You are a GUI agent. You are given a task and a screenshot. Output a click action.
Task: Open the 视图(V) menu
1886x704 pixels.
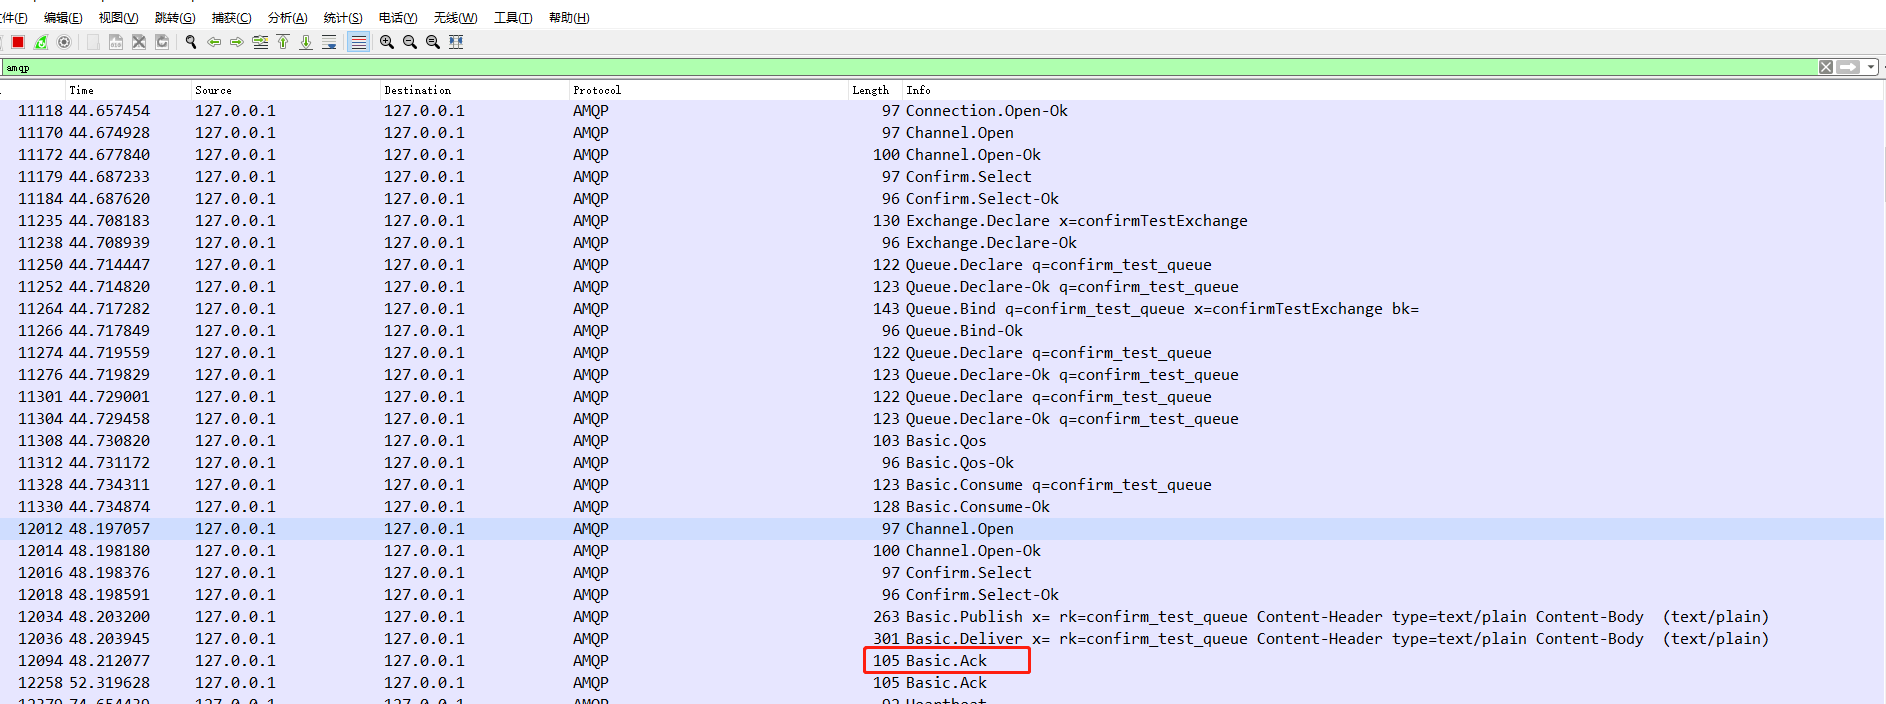click(118, 18)
